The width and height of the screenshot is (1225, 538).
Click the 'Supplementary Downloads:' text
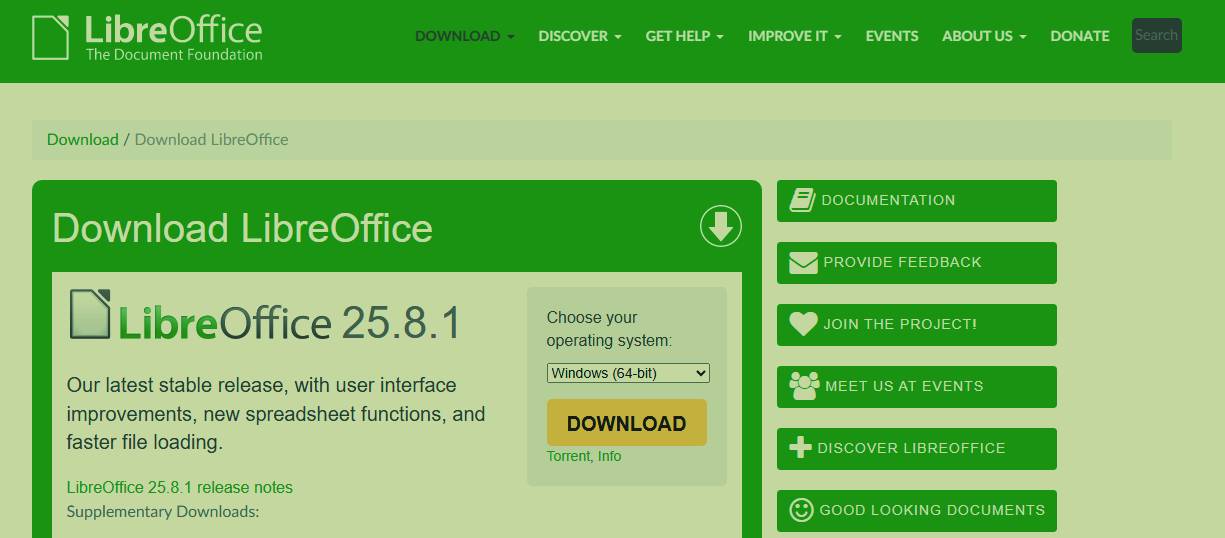tap(163, 512)
